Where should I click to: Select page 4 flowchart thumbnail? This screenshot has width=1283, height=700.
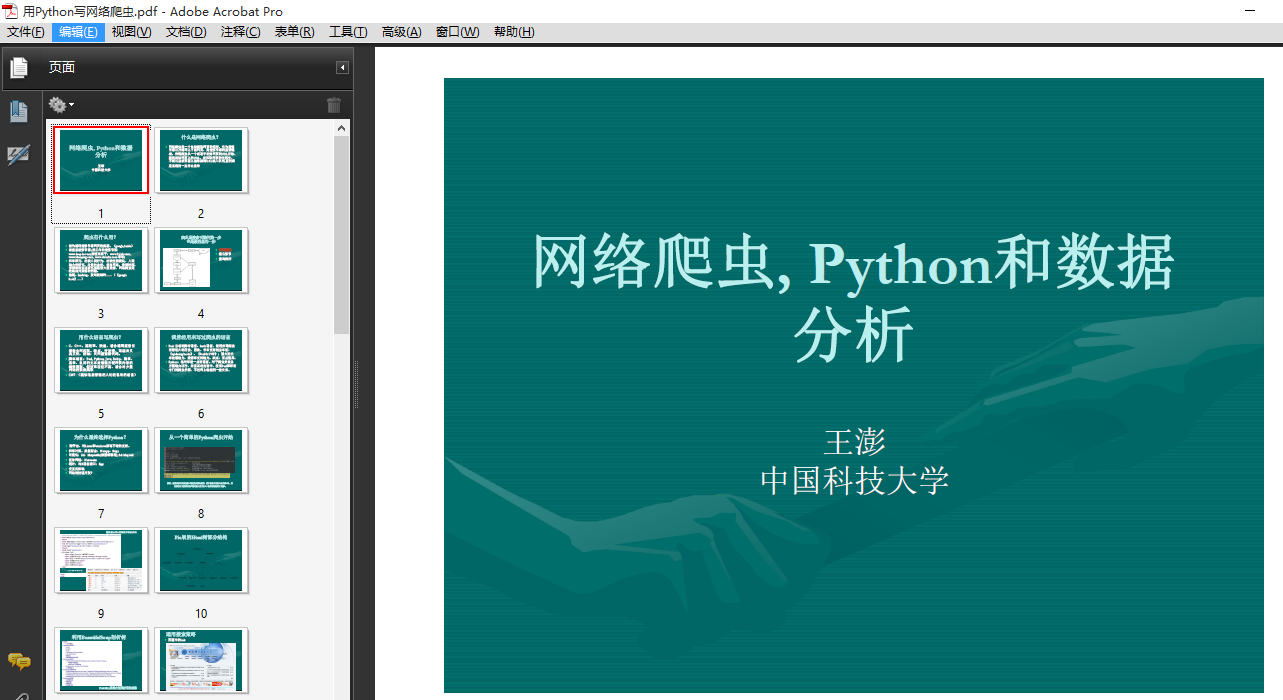pyautogui.click(x=201, y=260)
